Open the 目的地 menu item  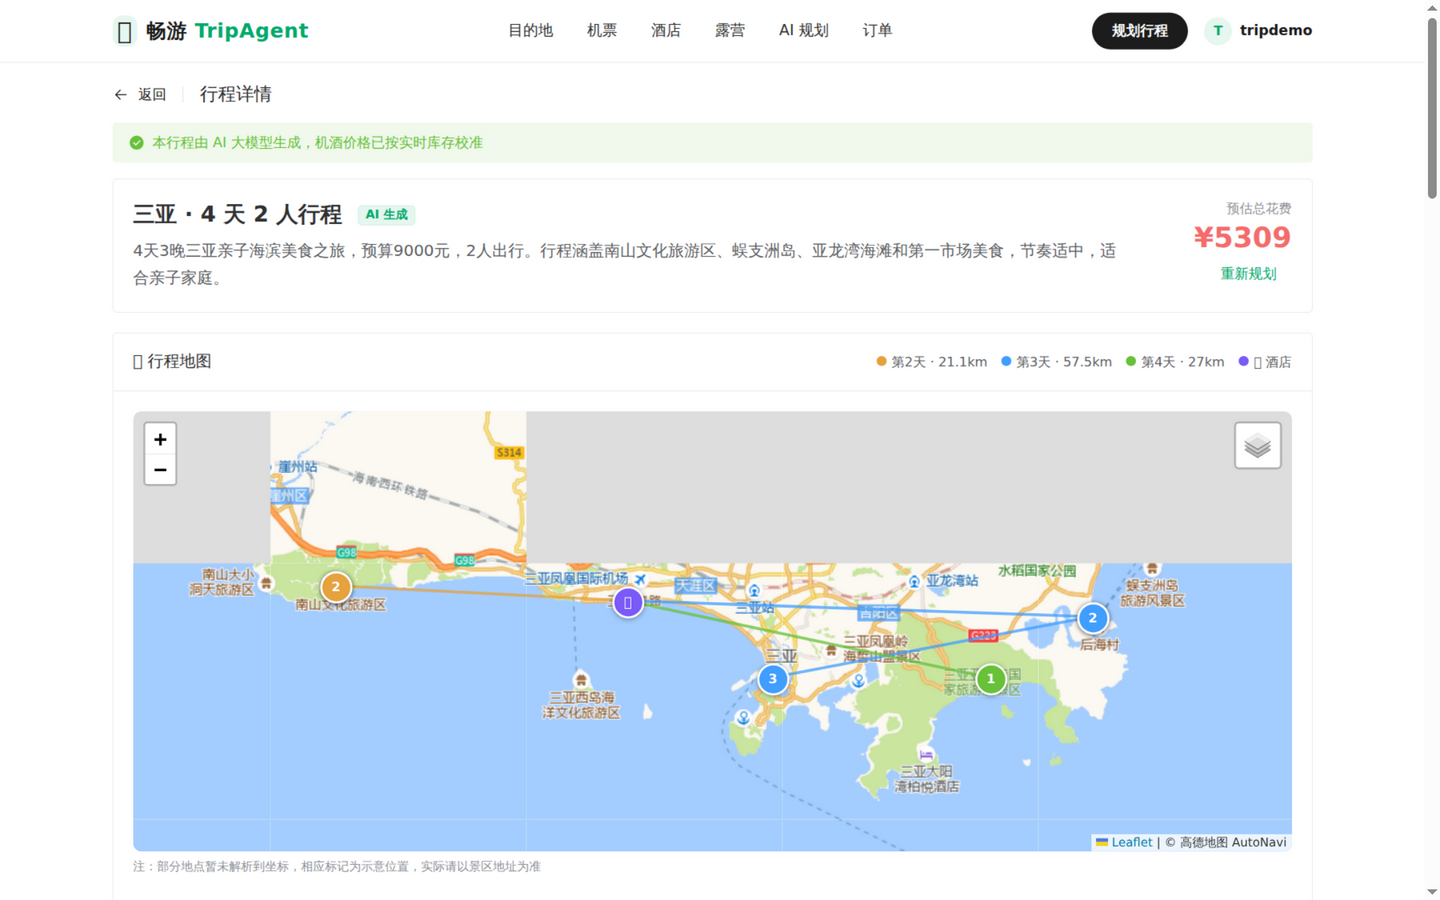pos(530,31)
